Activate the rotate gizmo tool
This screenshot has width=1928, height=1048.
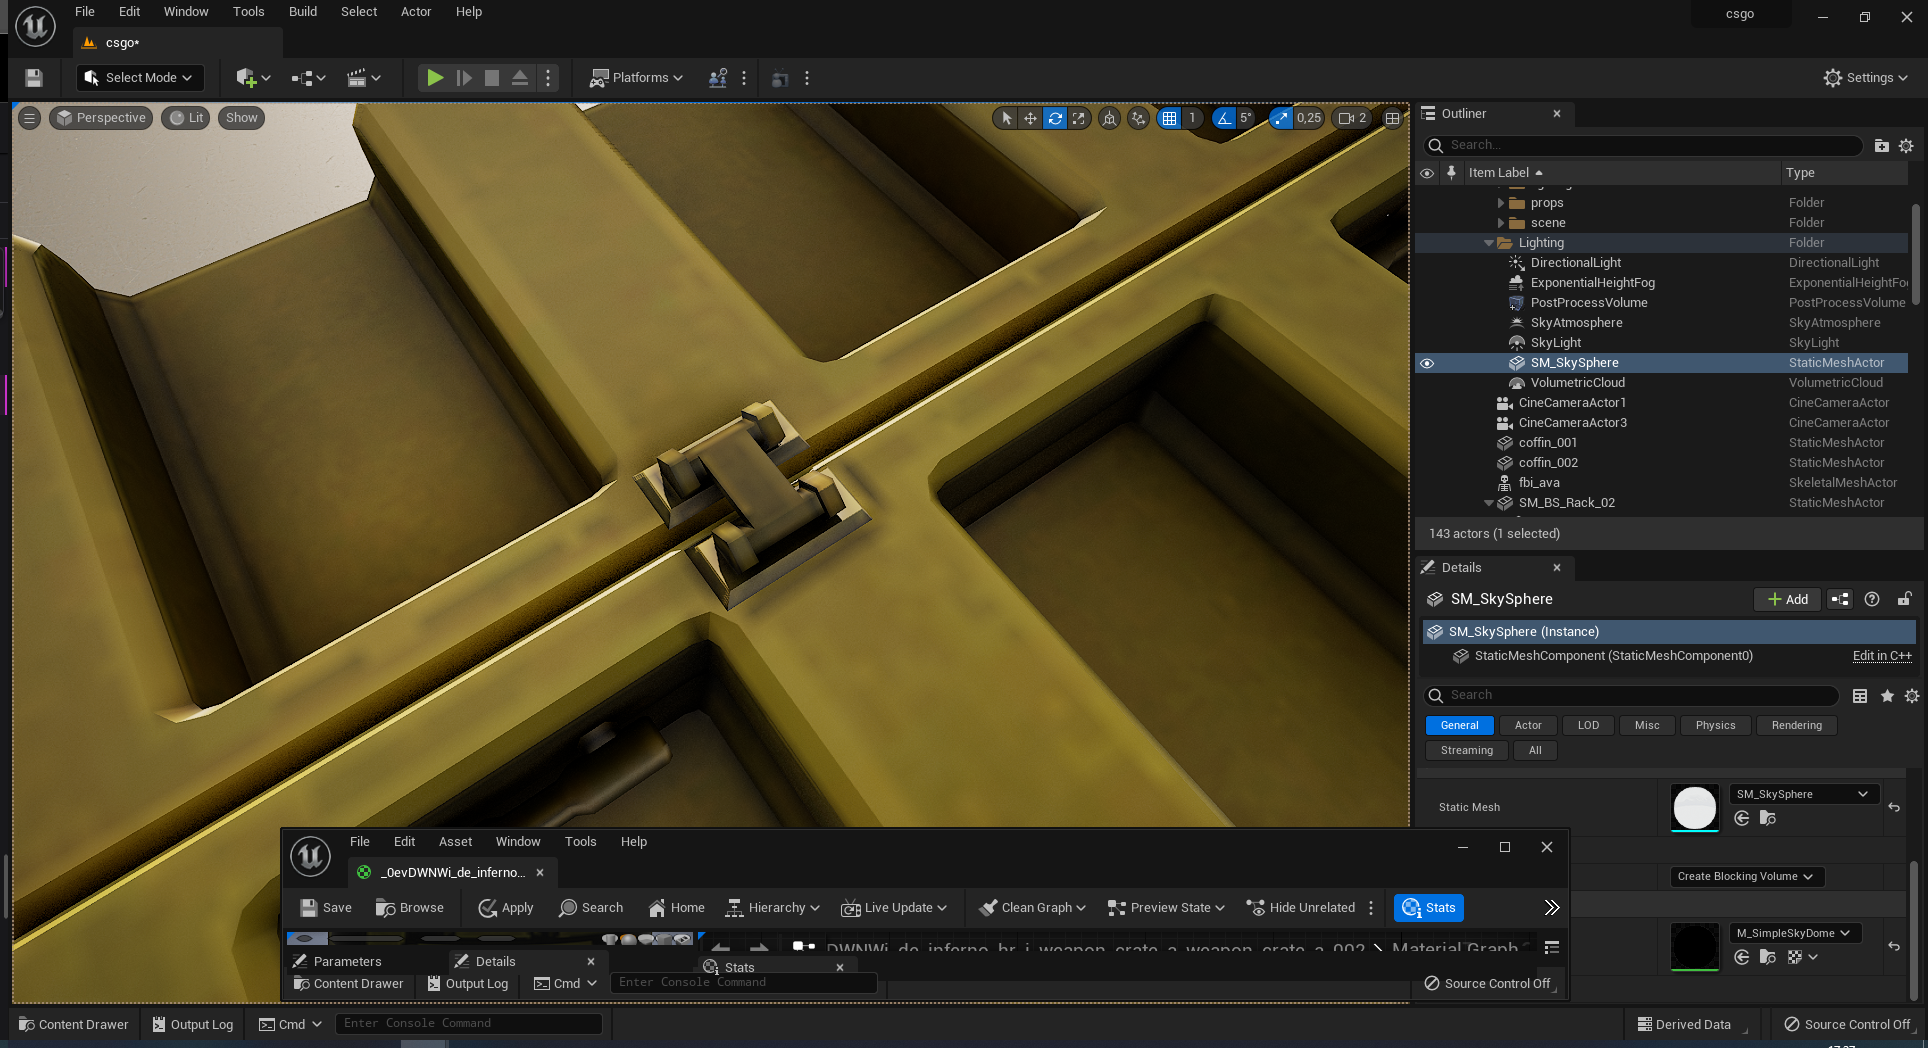coord(1055,118)
